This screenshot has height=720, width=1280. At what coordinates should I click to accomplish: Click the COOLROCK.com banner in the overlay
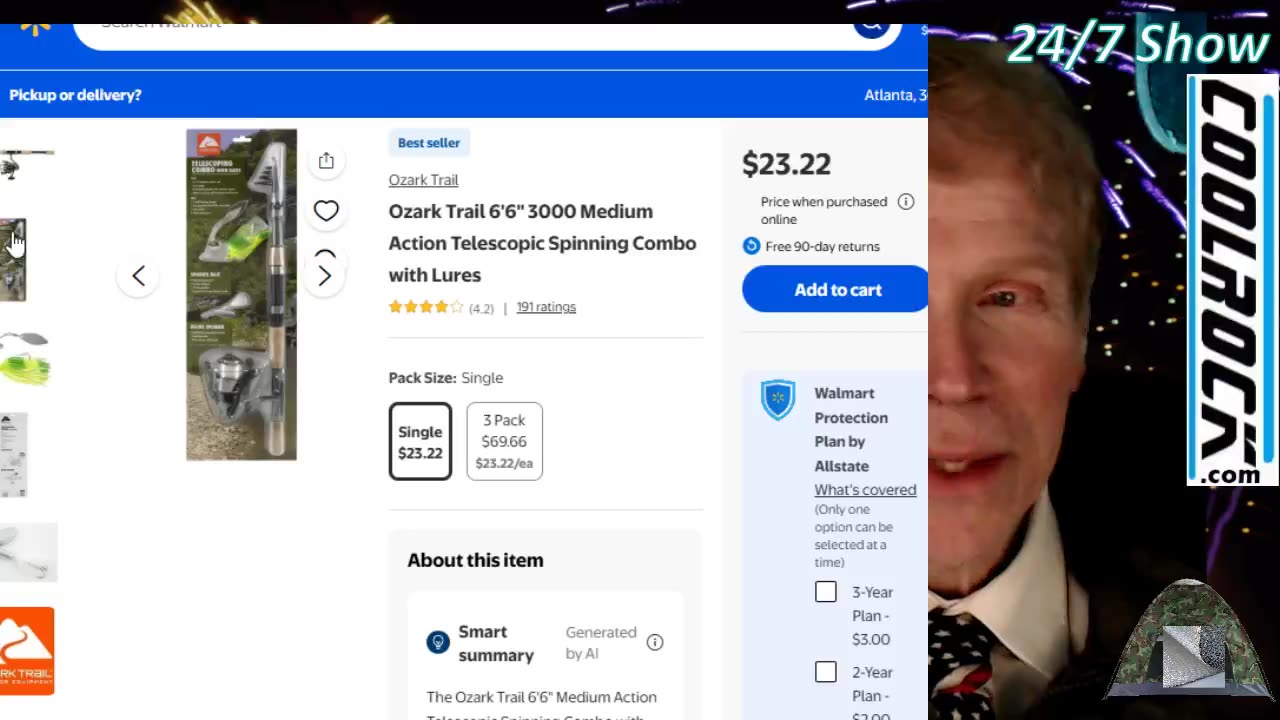click(x=1233, y=281)
